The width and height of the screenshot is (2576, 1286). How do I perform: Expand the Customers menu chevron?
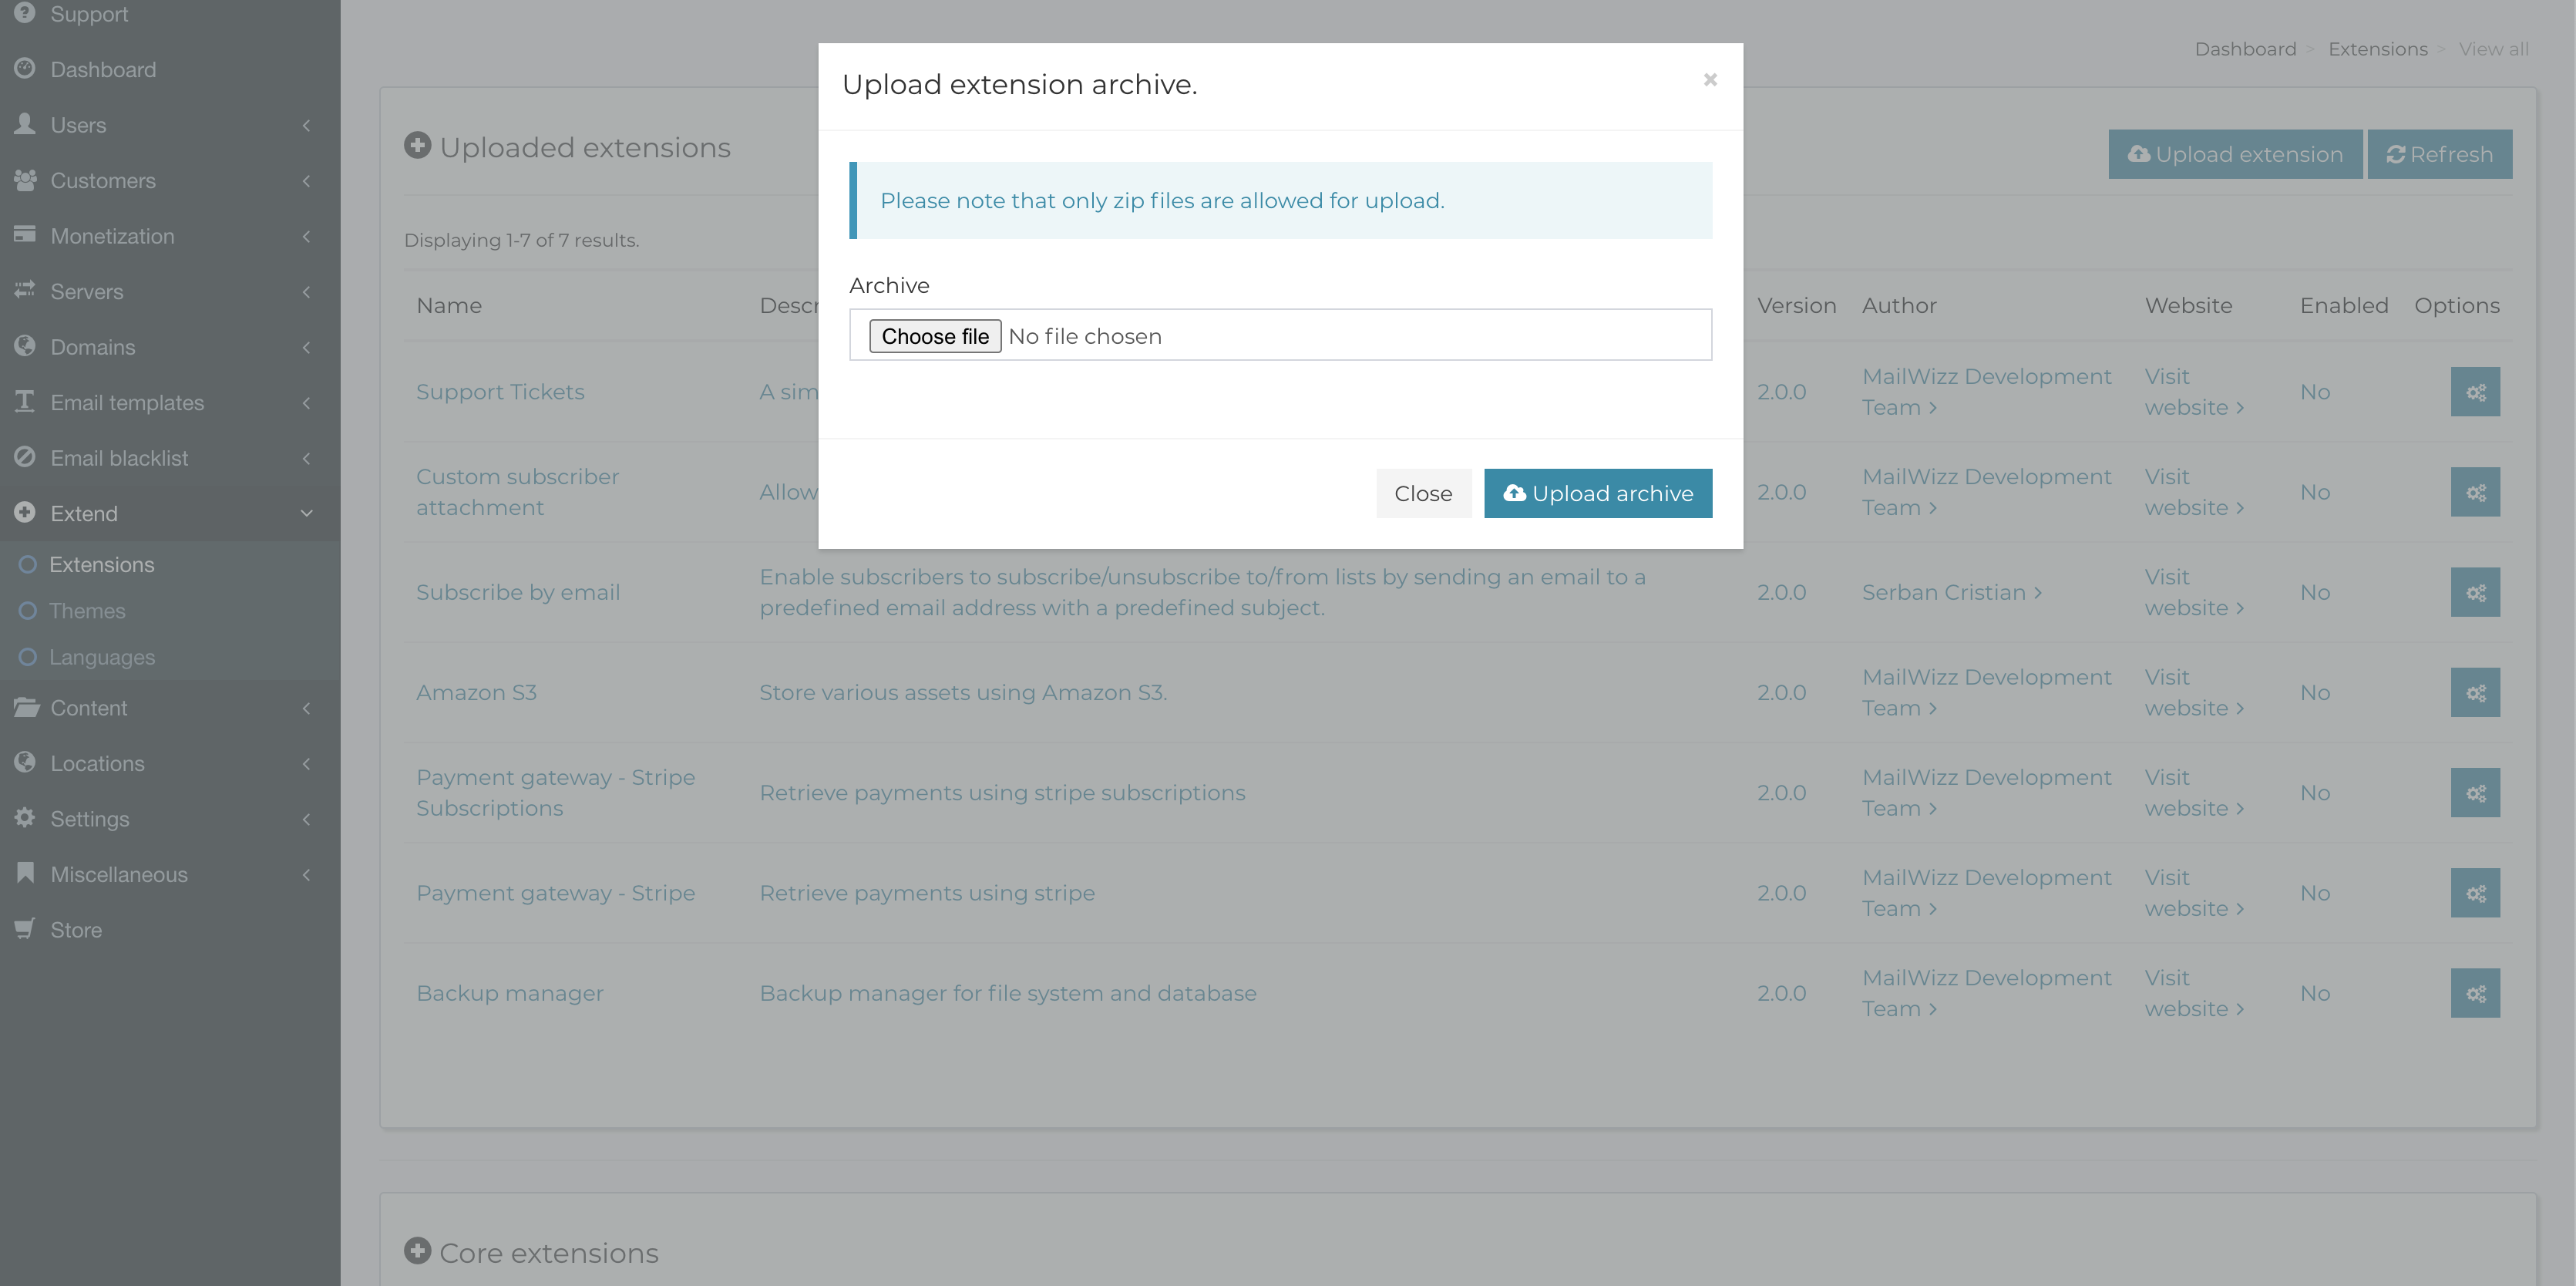coord(306,181)
